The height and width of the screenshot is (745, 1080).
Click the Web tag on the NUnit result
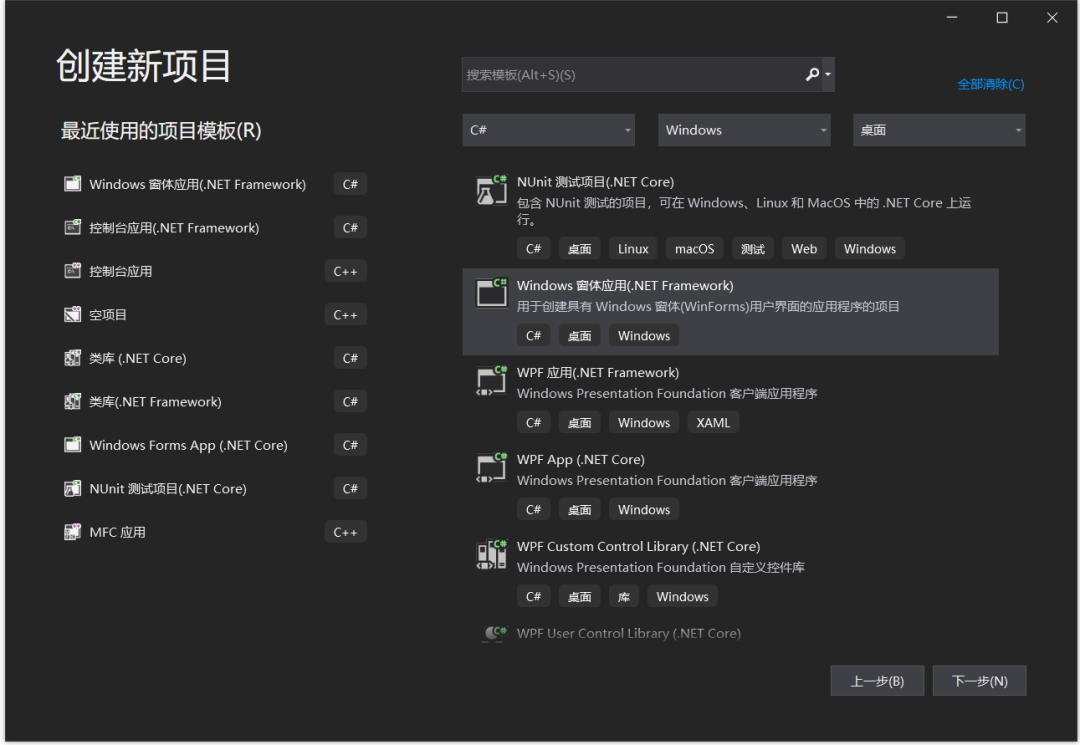[x=804, y=249]
